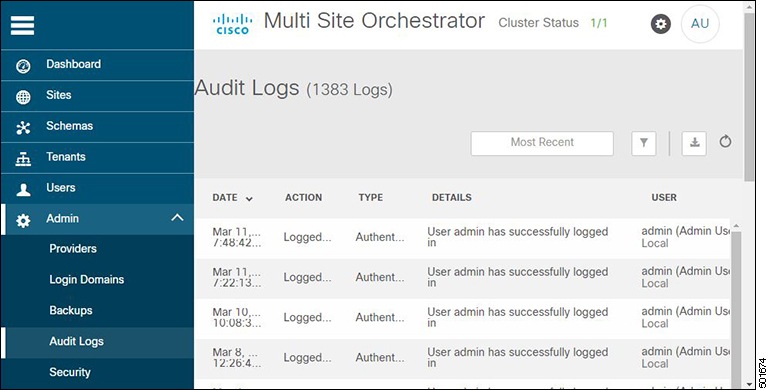The width and height of the screenshot is (768, 390).
Task: Click the Sites globe icon
Action: point(23,97)
